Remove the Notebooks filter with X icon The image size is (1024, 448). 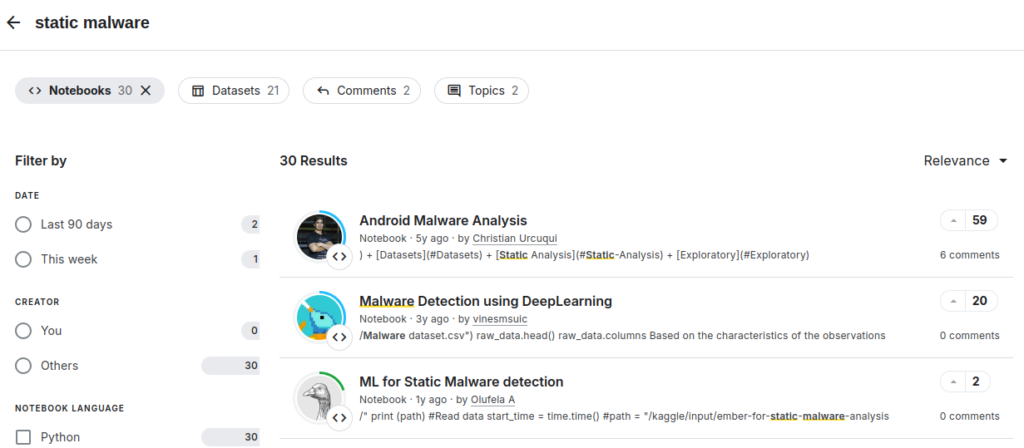click(146, 90)
